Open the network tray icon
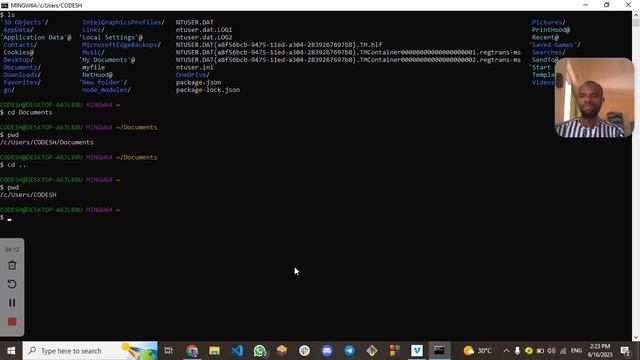 pyautogui.click(x=563, y=351)
